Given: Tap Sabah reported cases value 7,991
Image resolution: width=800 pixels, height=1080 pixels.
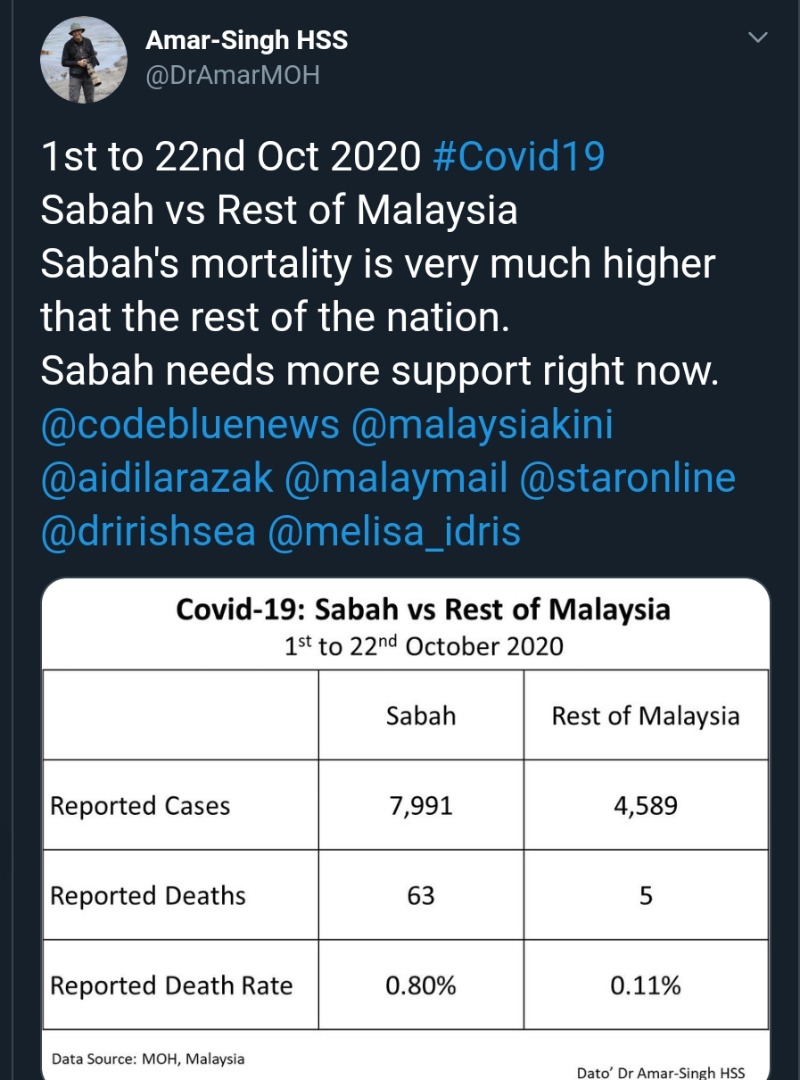Looking at the screenshot, I should [421, 805].
